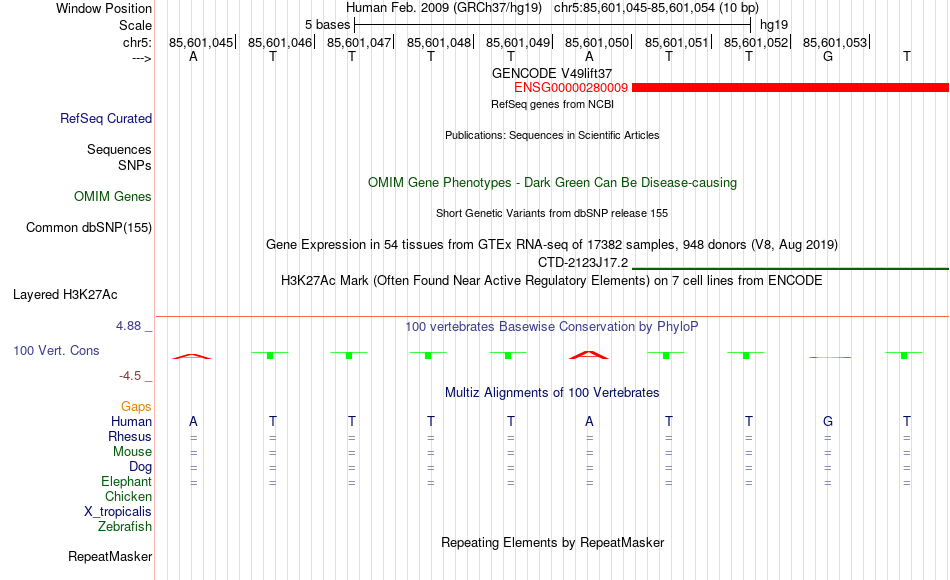Click the Rhesus species label

[x=130, y=437]
